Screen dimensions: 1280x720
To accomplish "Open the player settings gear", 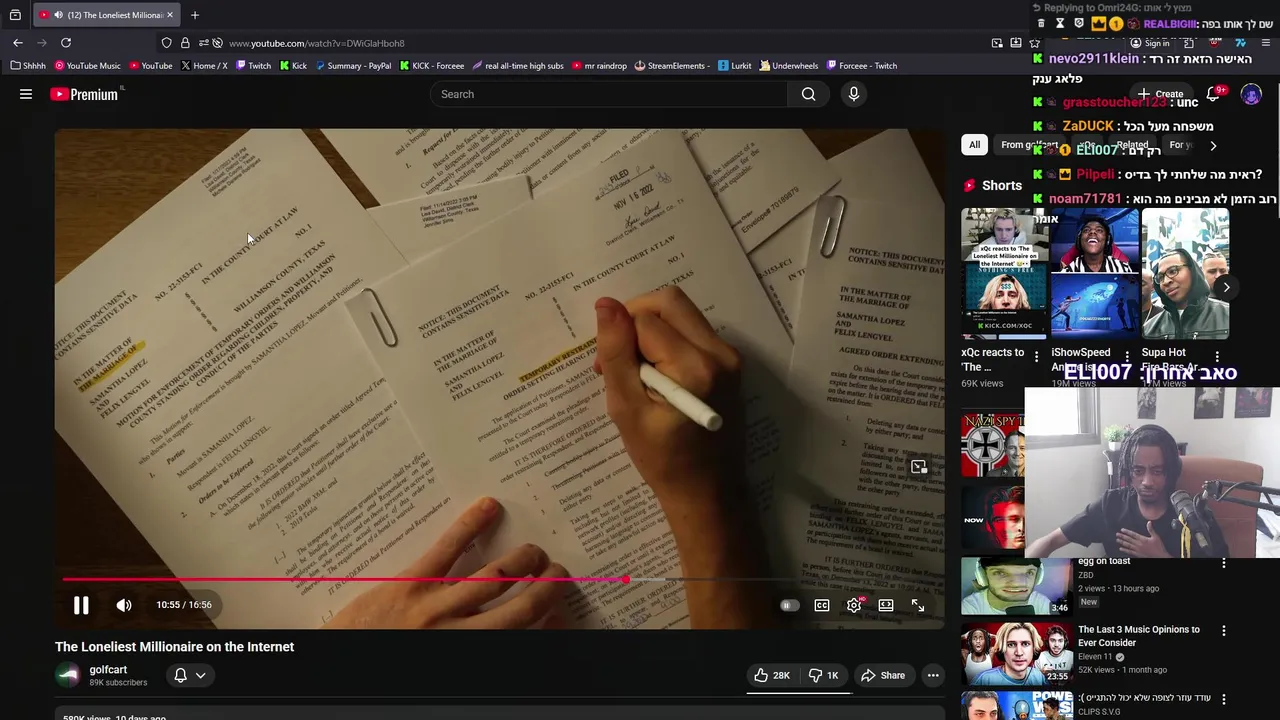I will click(x=854, y=605).
